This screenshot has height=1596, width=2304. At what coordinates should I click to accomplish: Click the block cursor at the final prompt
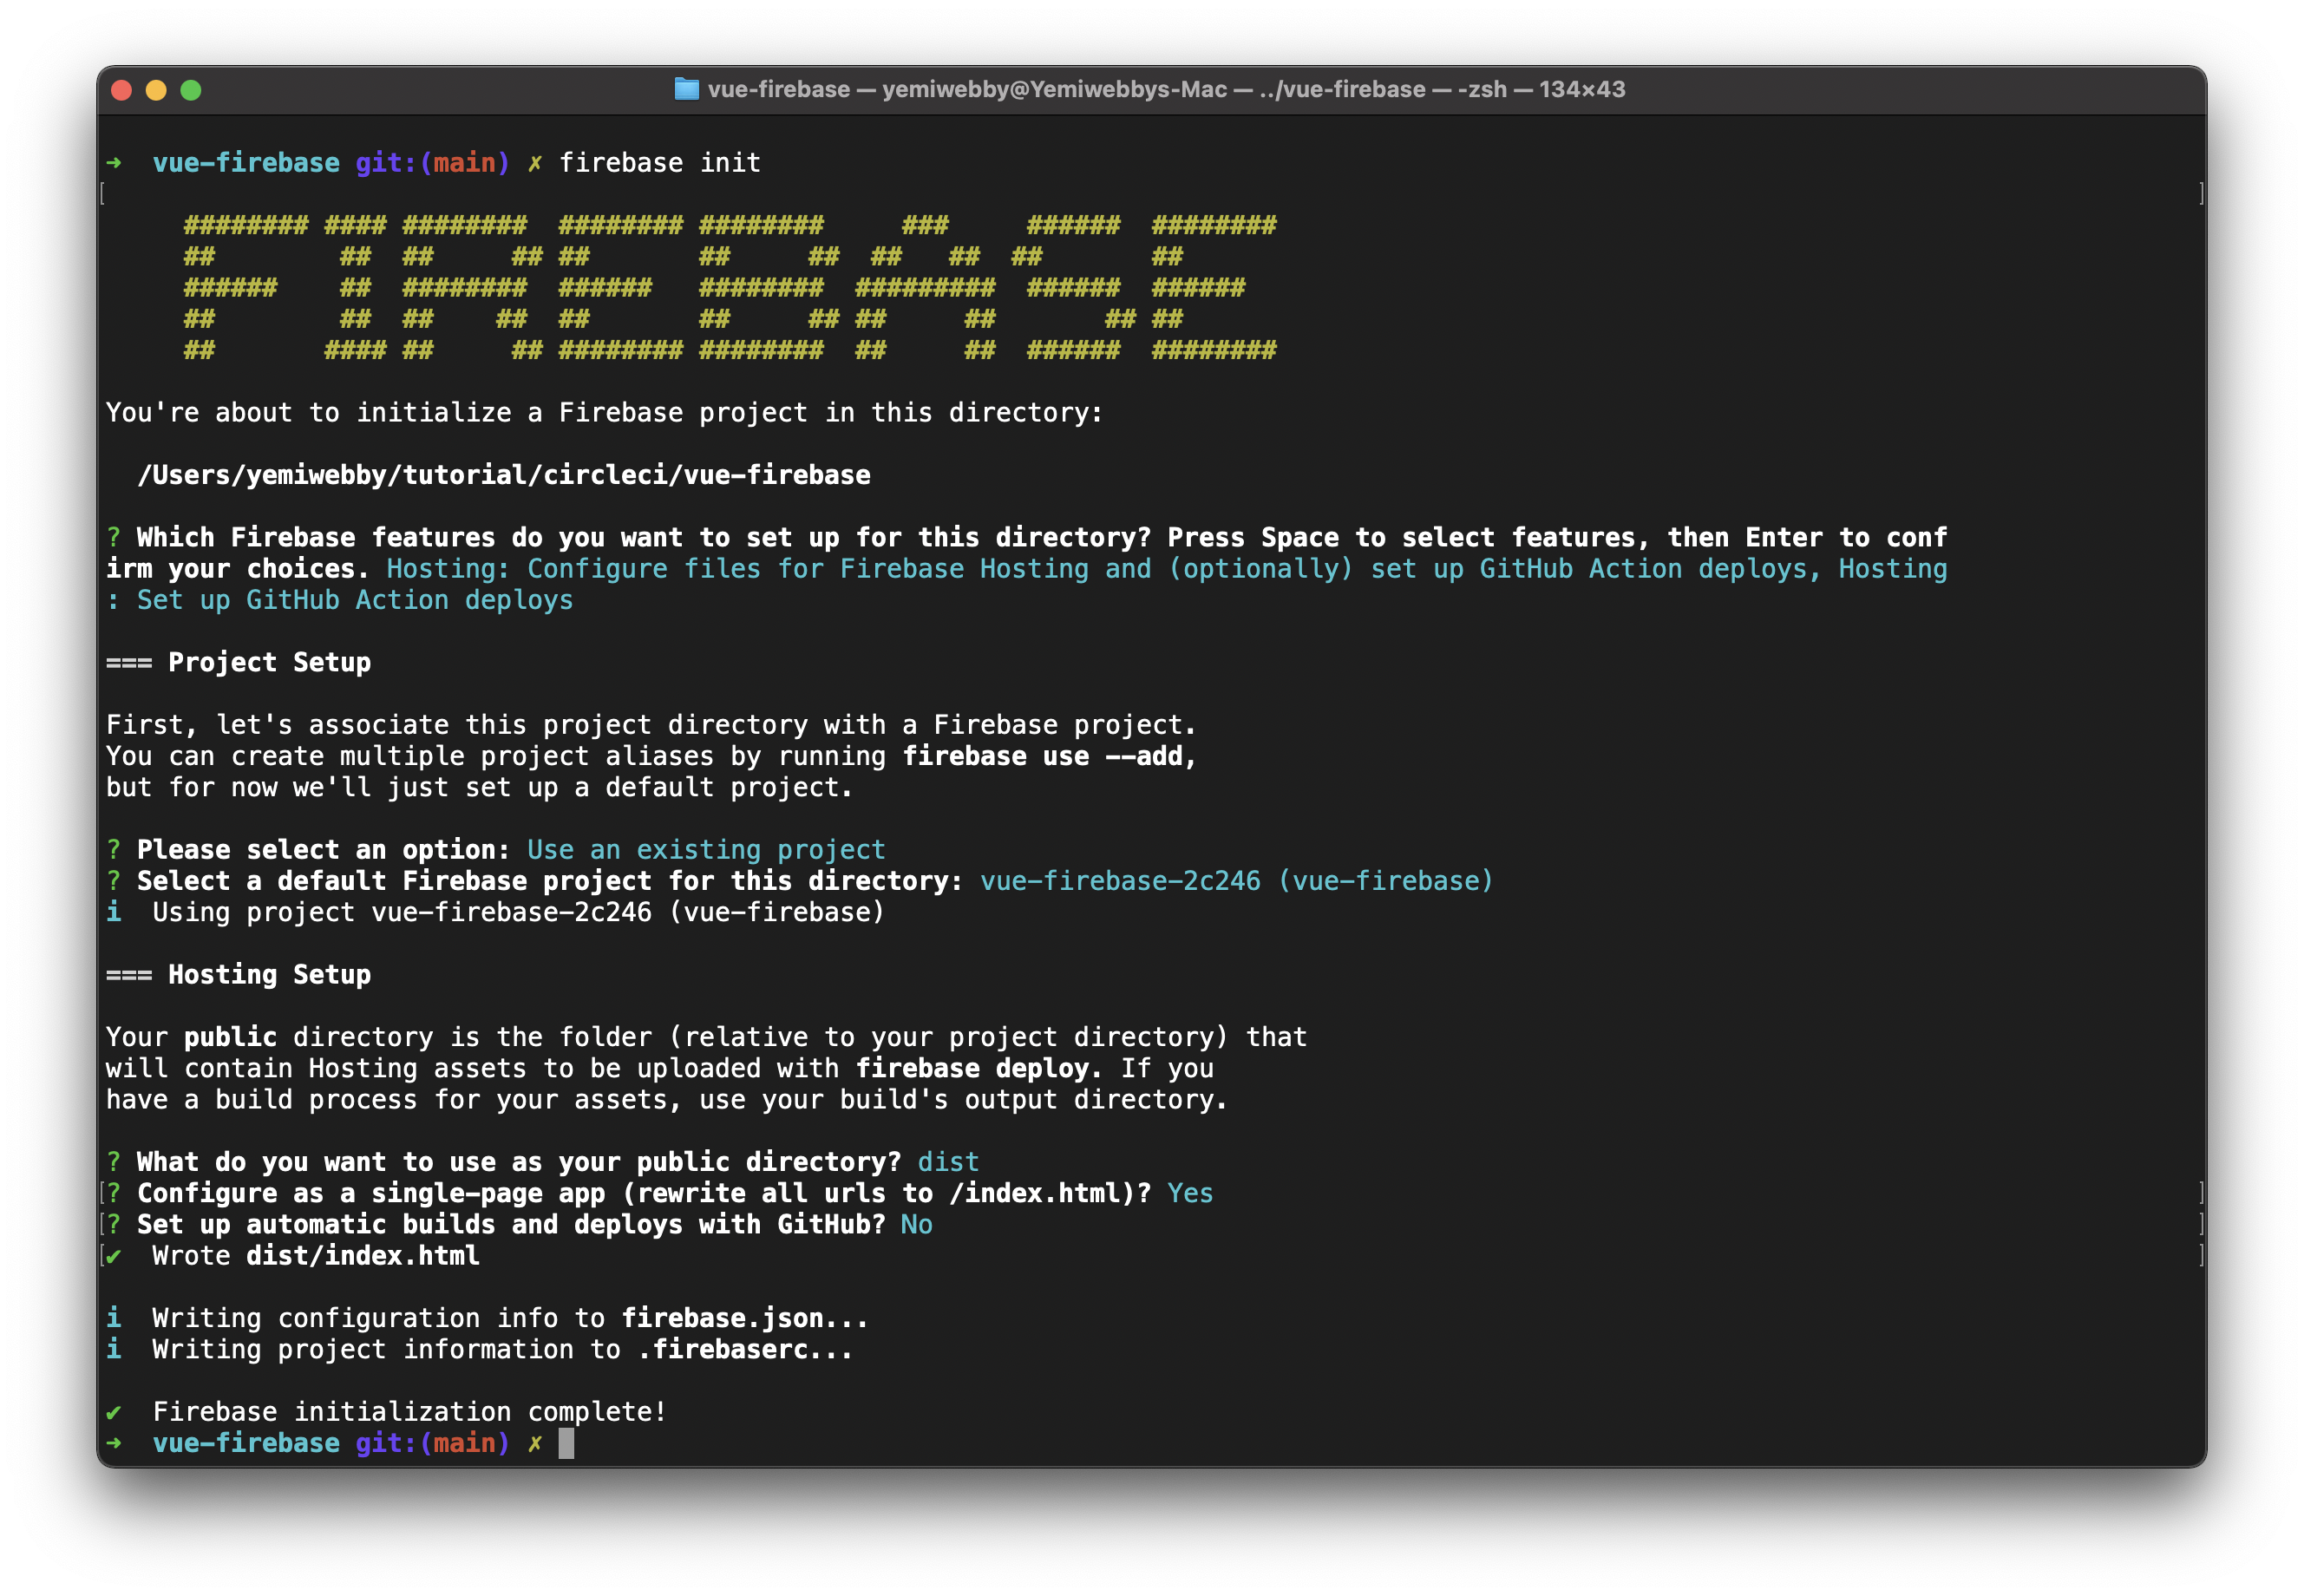coord(566,1443)
